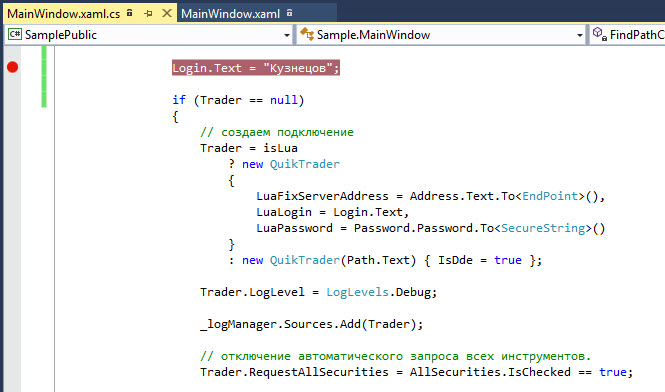The height and width of the screenshot is (392, 665).
Task: Click lock icon on MainWindow.xaml.cs tab
Action: click(130, 13)
